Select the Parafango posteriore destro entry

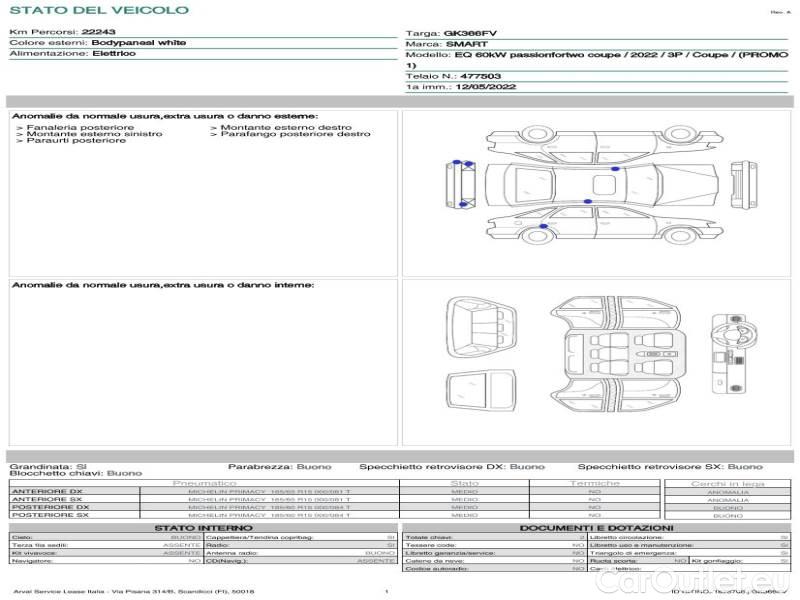pos(295,134)
